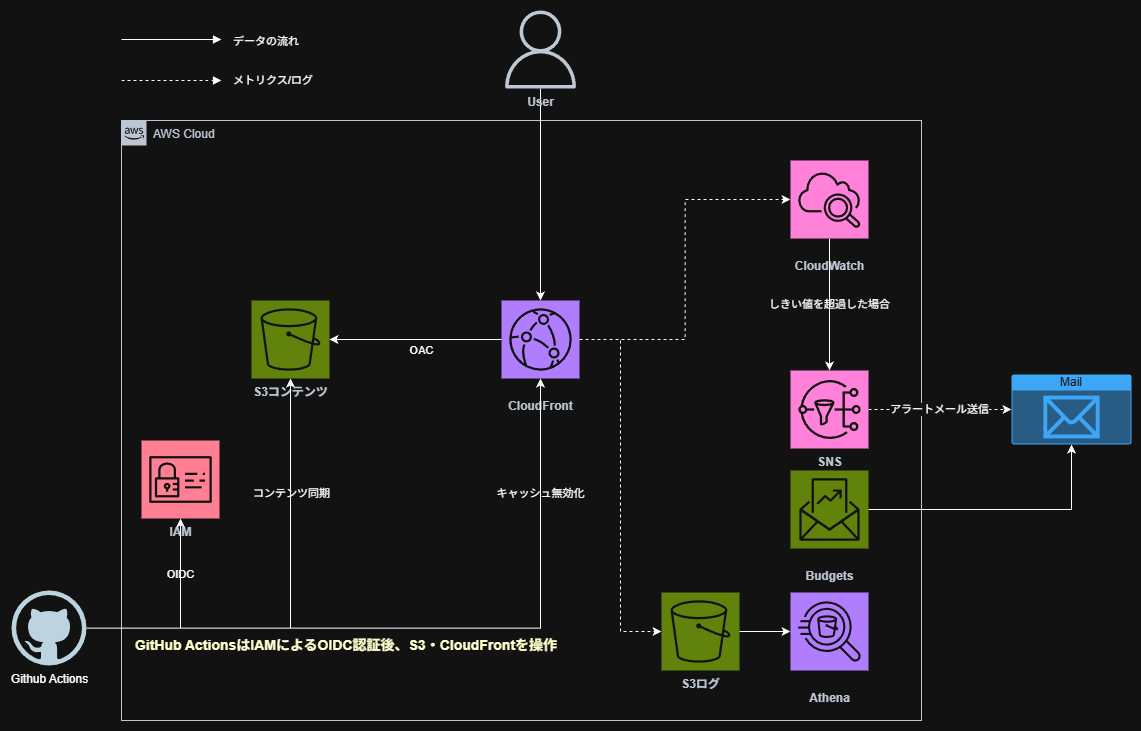Select the SNS icon
Image resolution: width=1141 pixels, height=731 pixels.
[829, 409]
